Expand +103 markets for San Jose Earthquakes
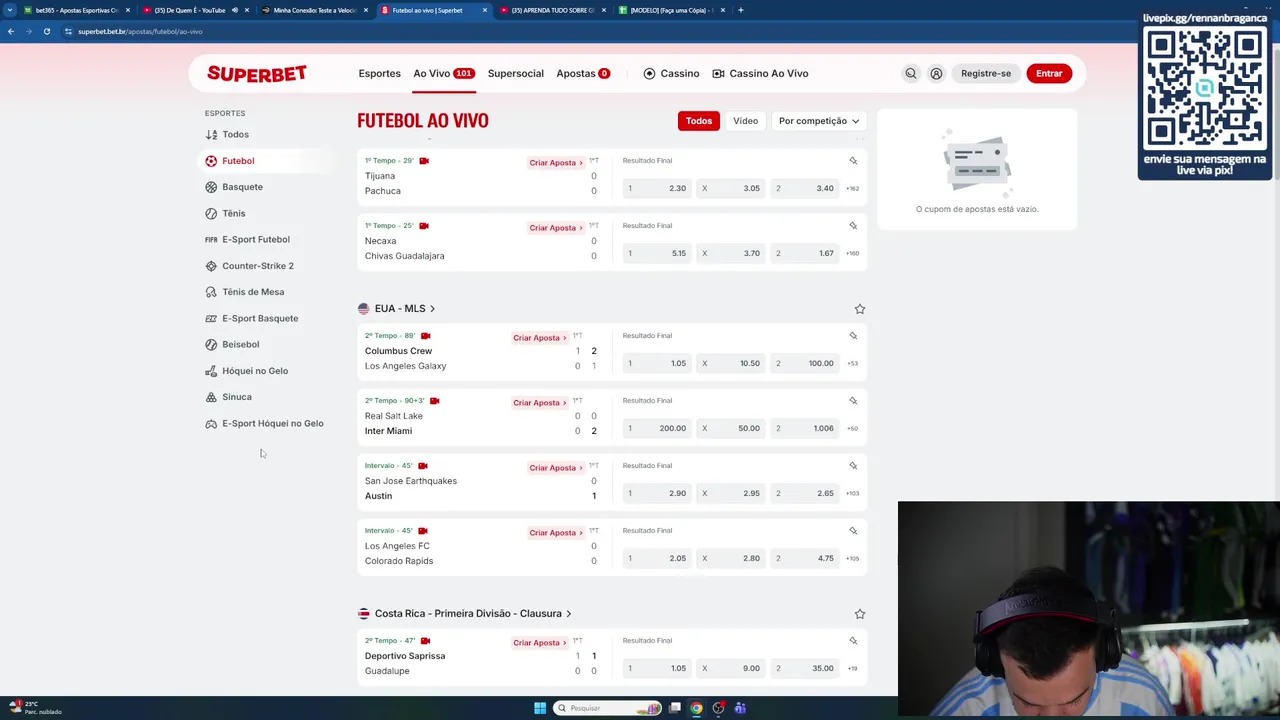This screenshot has height=720, width=1280. click(852, 493)
